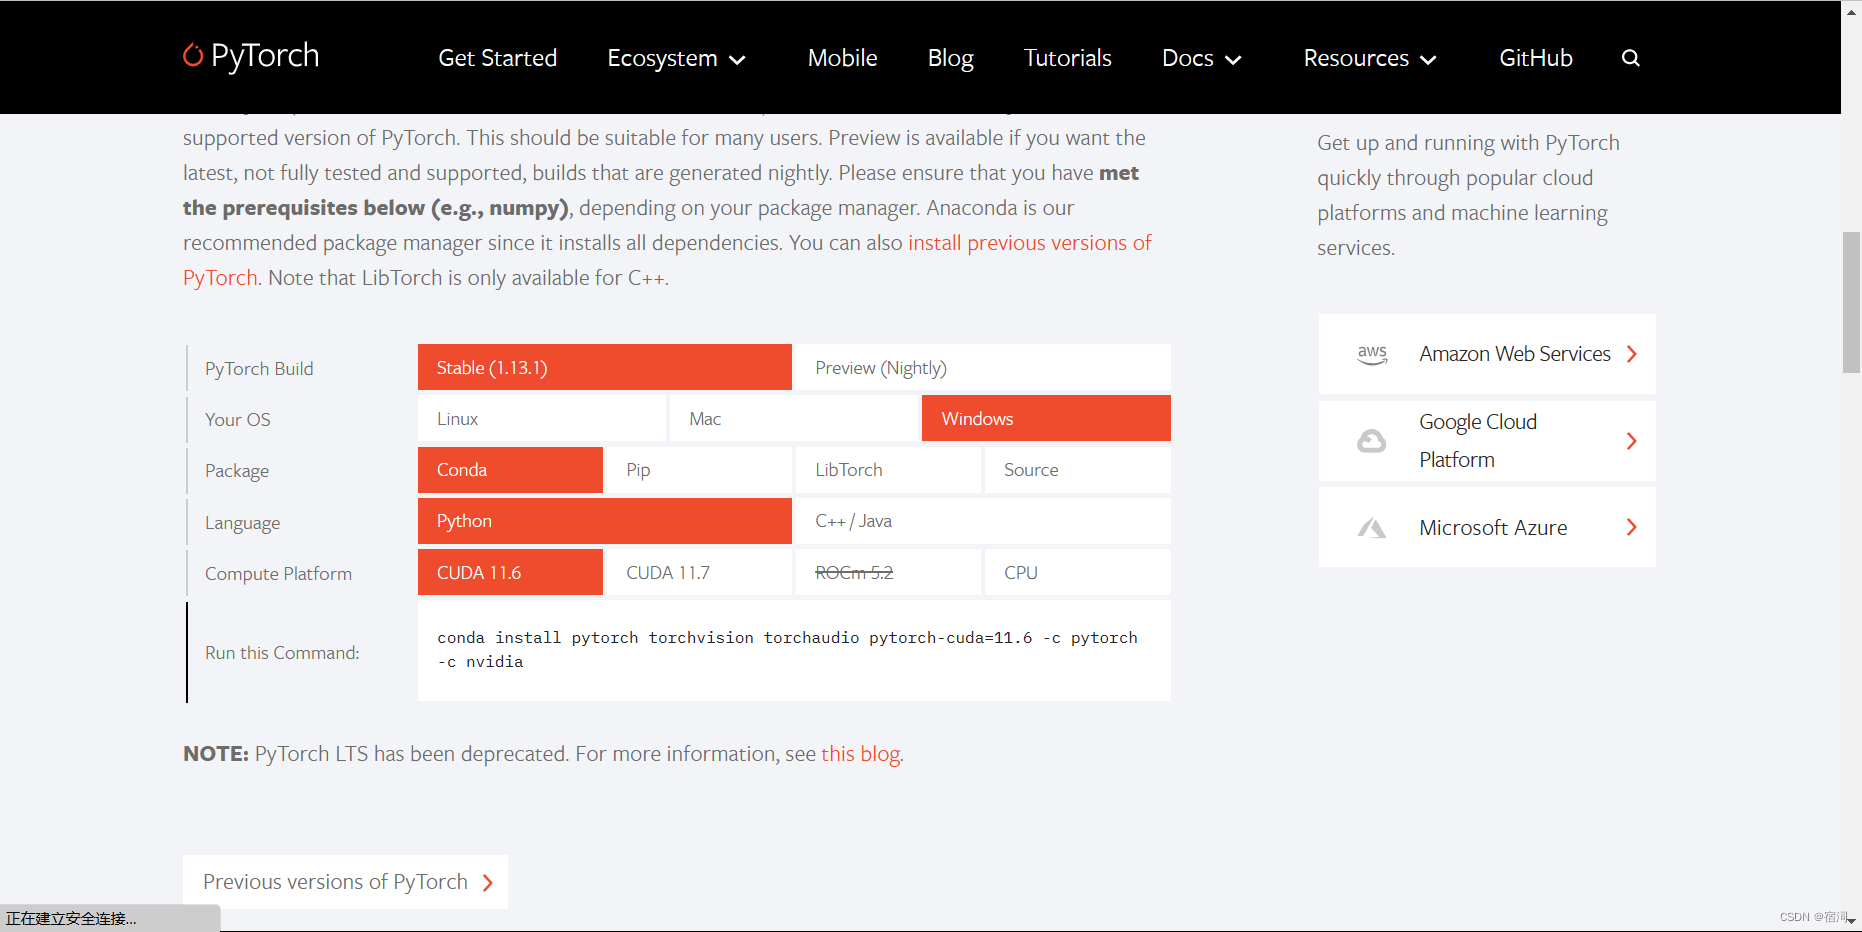Click arrow next to Previous versions of PyTorch
The height and width of the screenshot is (932, 1862).
(x=488, y=882)
